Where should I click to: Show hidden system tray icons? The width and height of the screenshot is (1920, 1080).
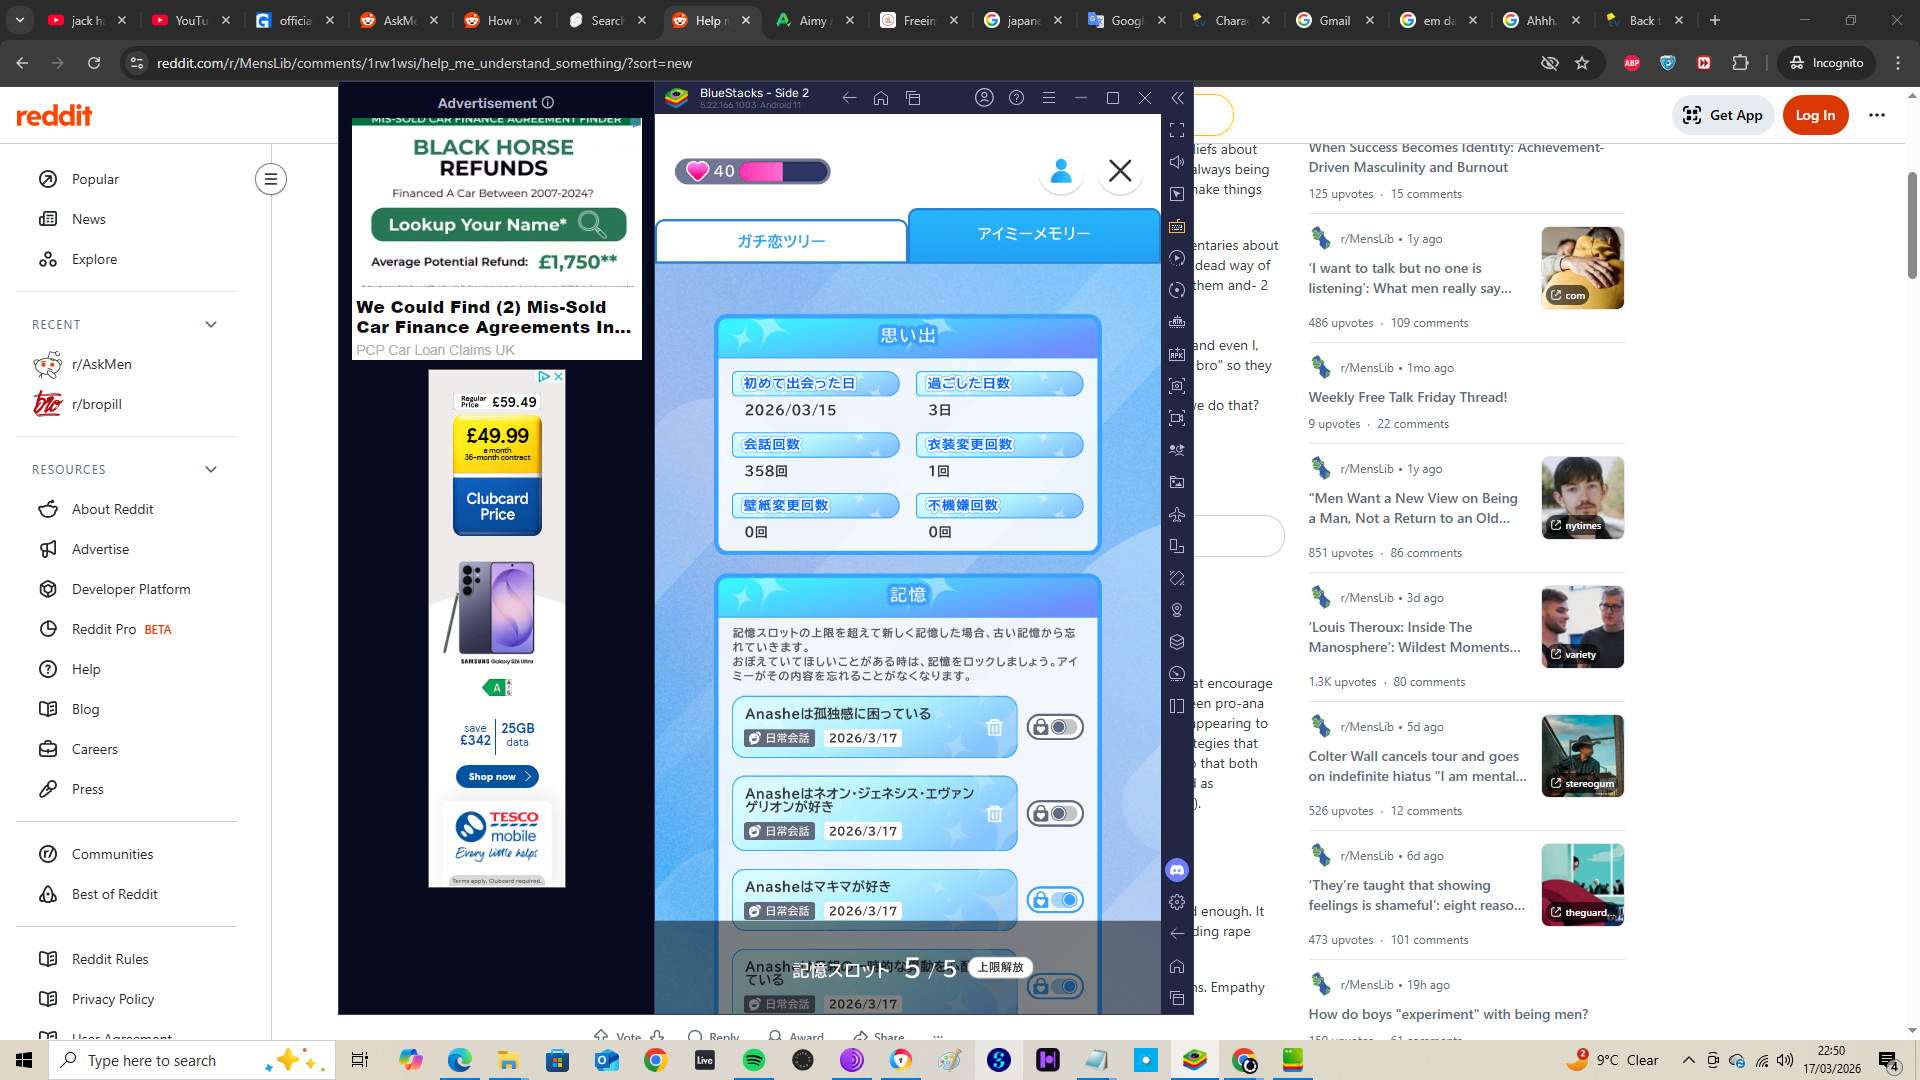click(x=1689, y=1060)
